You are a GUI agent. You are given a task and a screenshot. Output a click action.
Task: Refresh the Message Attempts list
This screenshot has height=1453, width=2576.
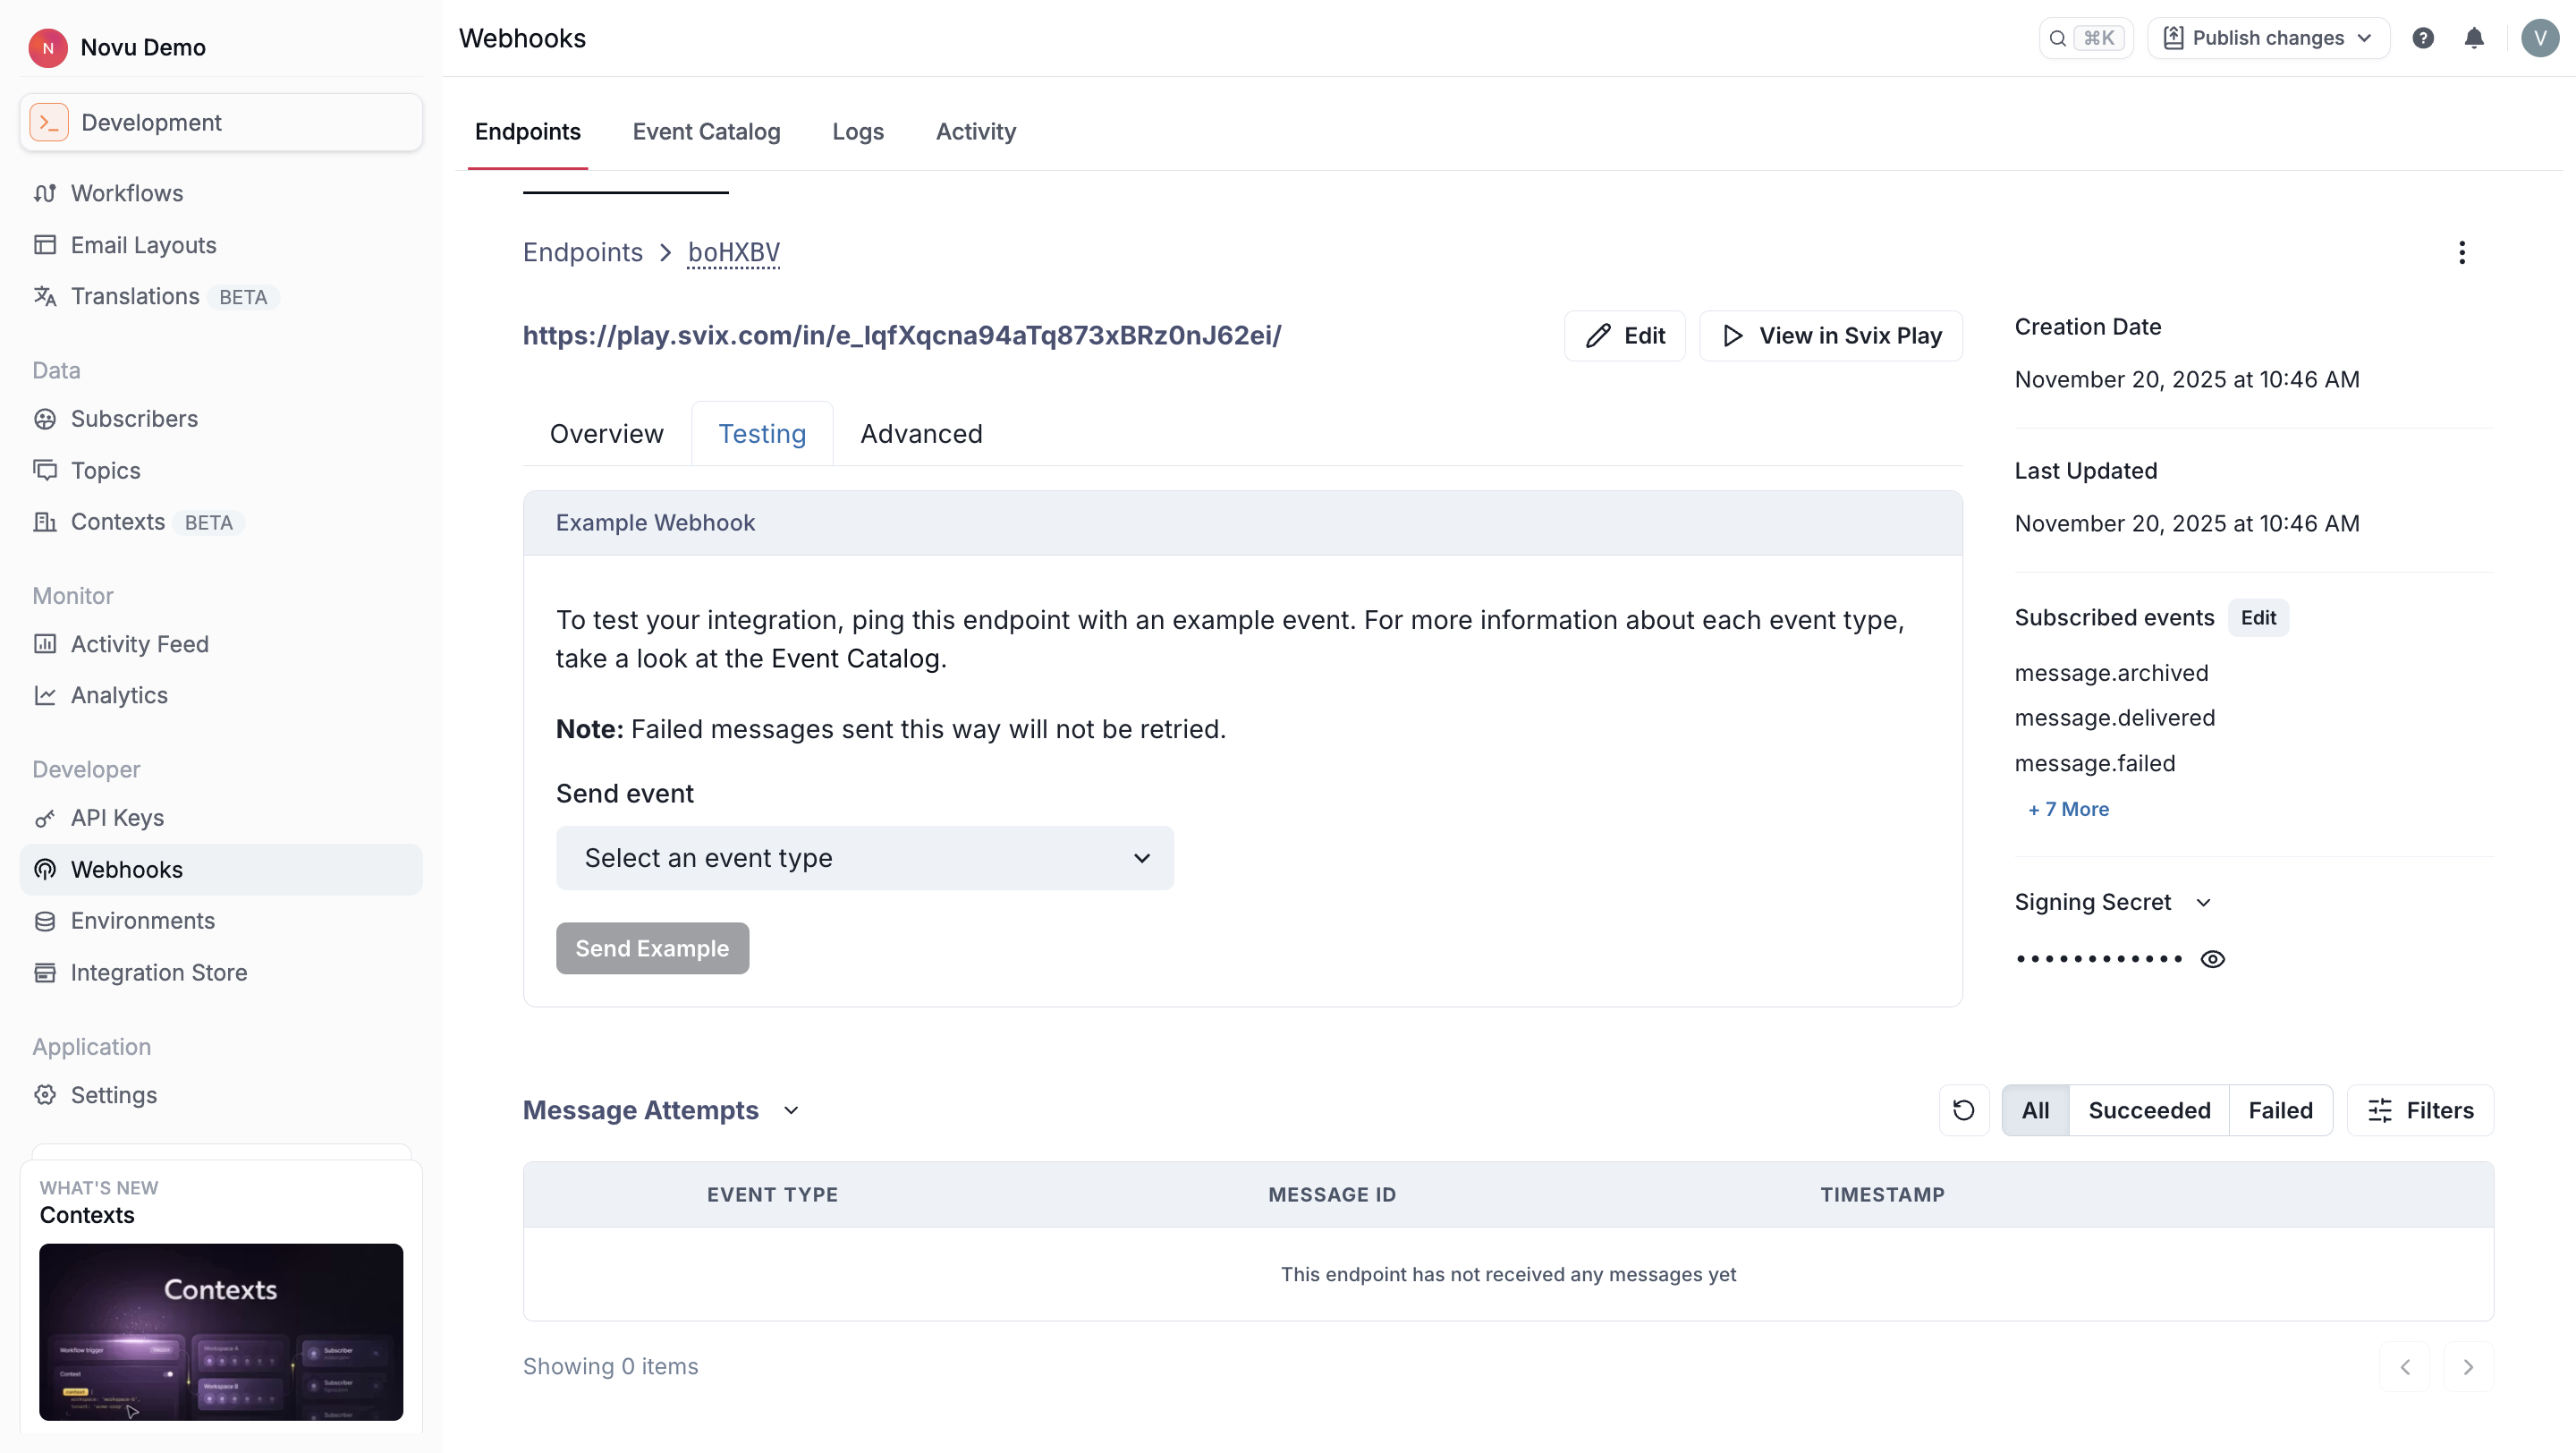click(1964, 1109)
